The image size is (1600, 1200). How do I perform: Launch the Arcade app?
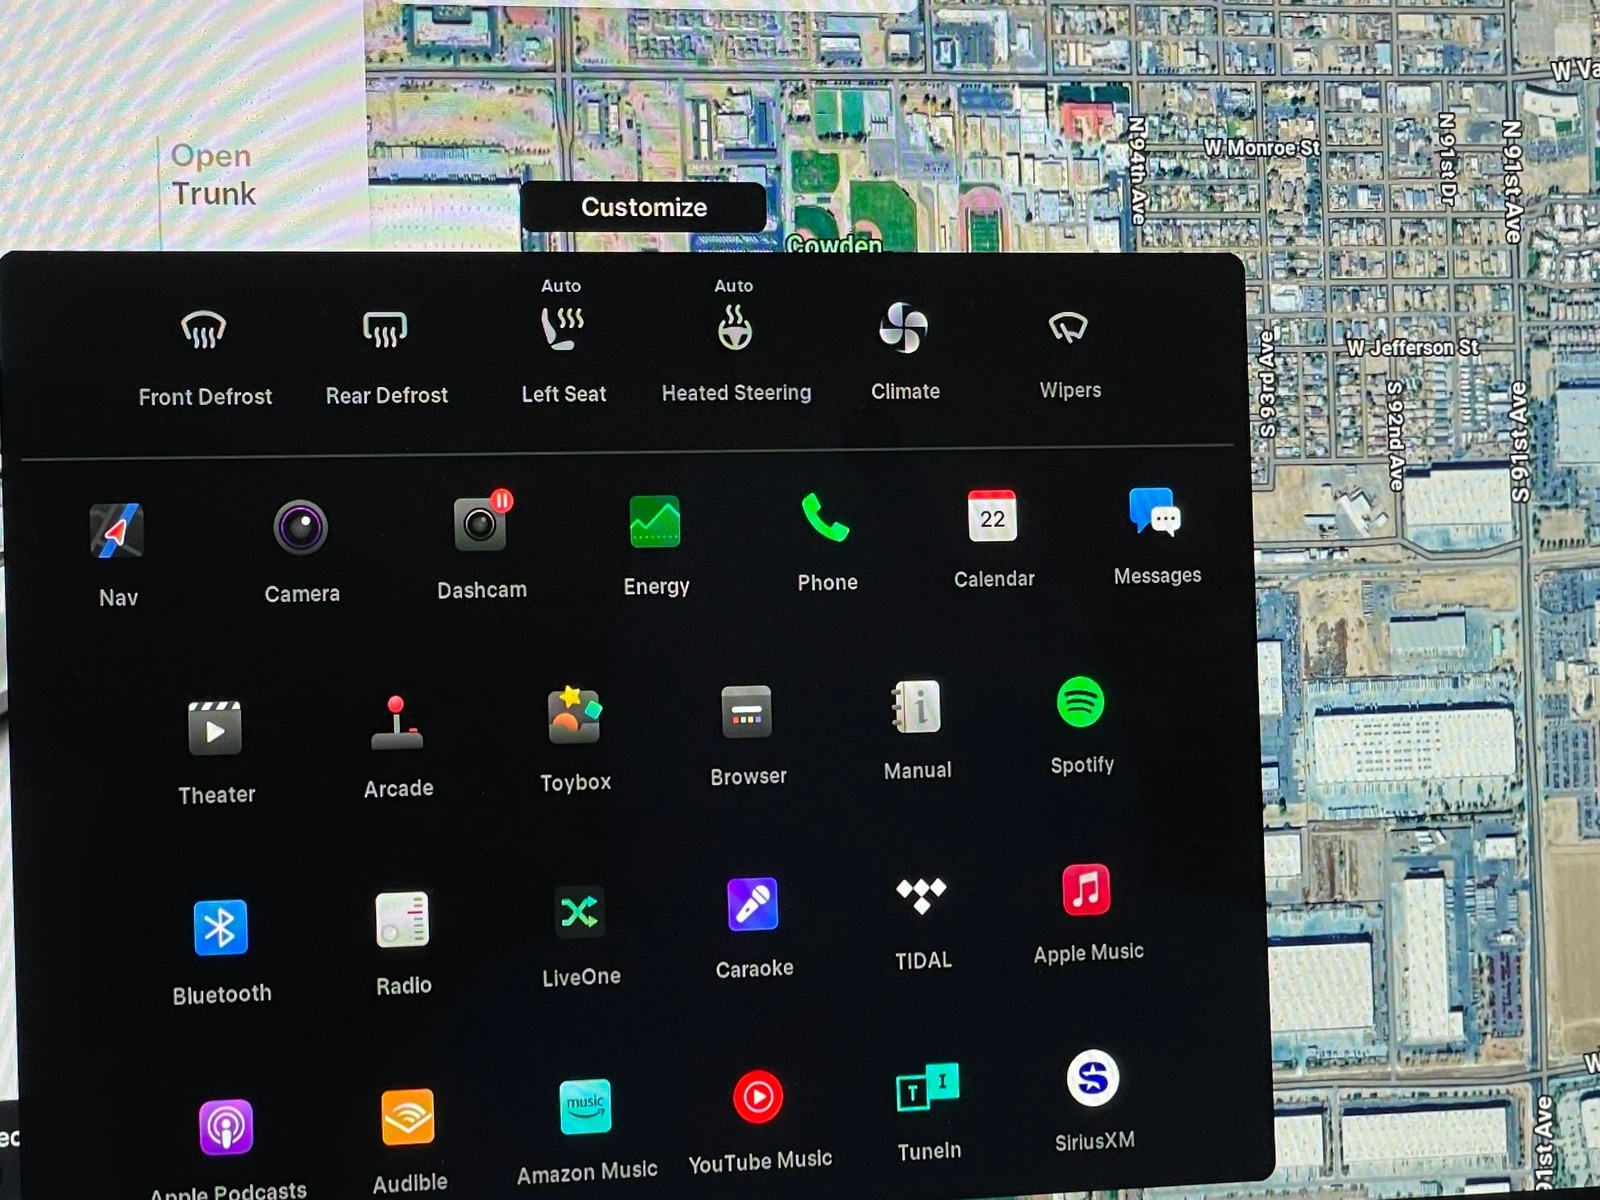click(397, 722)
